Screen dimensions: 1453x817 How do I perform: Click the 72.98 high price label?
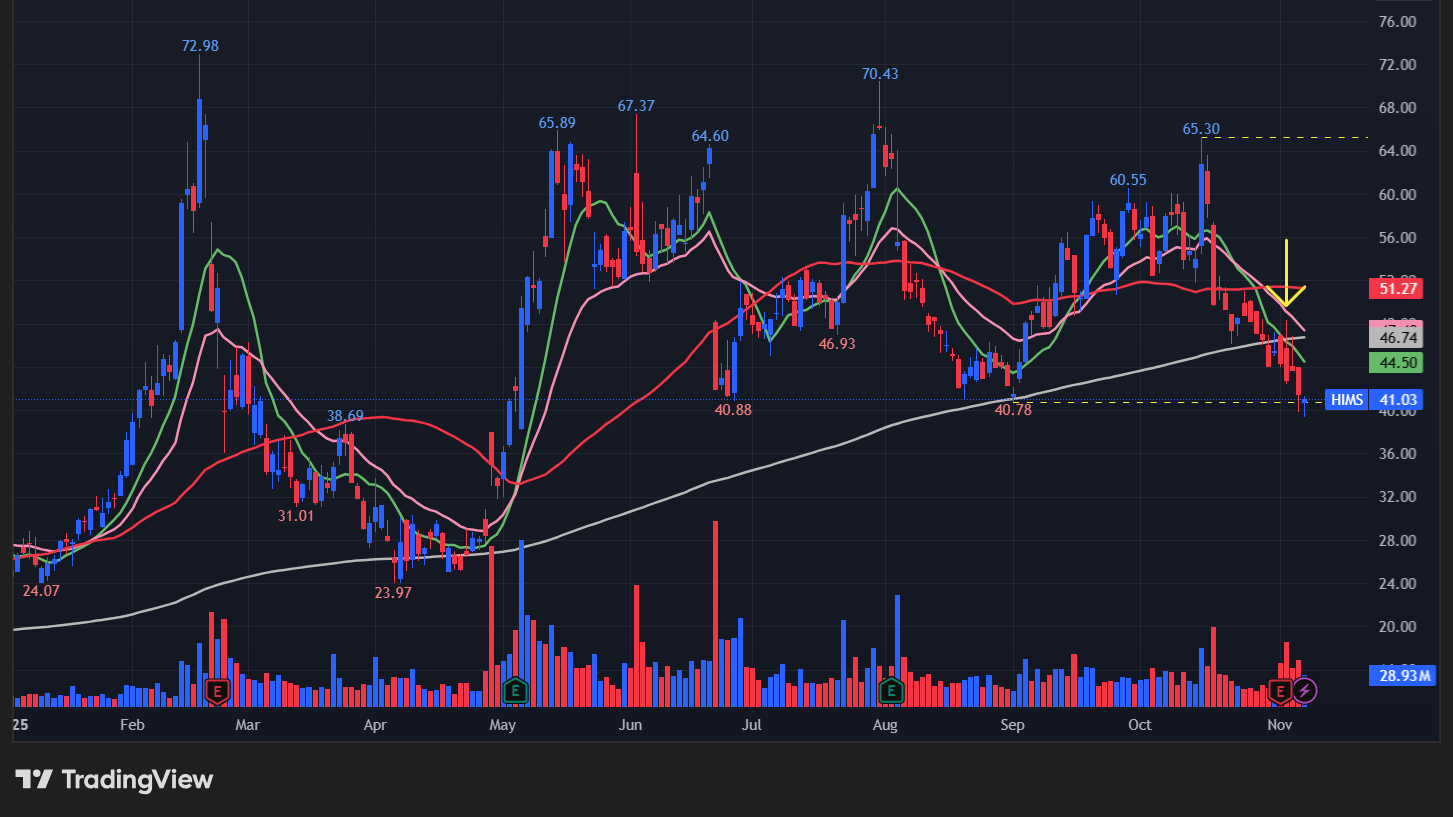[x=200, y=46]
